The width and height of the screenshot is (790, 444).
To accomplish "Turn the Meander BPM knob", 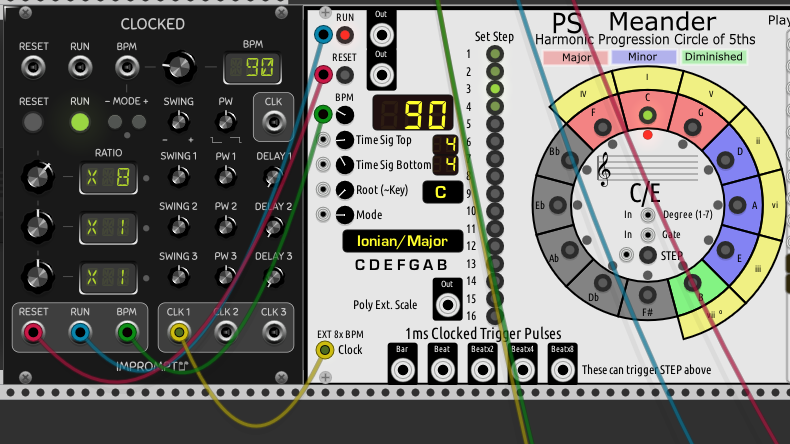I will click(x=345, y=115).
